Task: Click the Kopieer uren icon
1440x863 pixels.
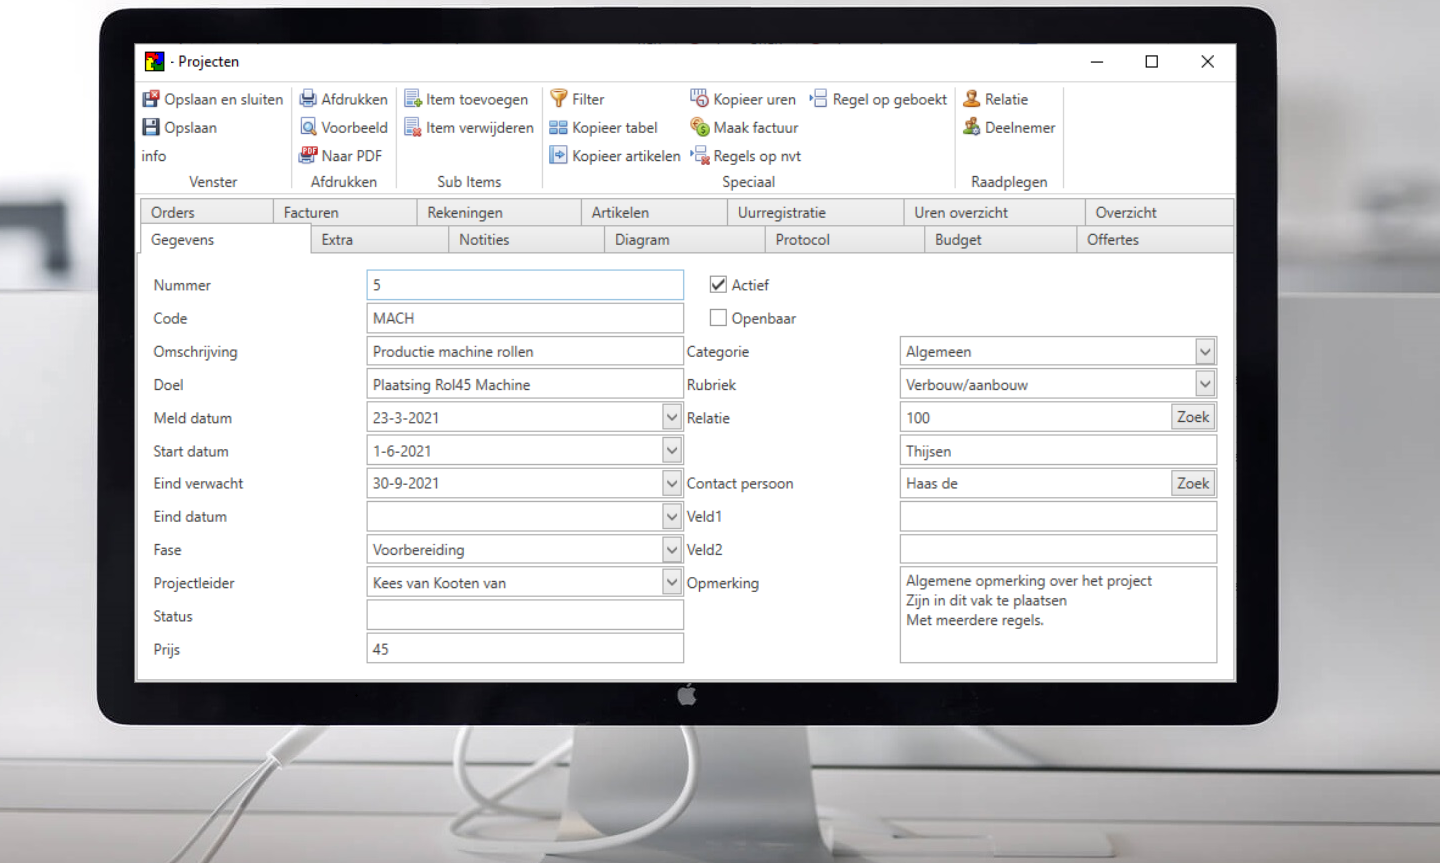Action: pos(699,98)
